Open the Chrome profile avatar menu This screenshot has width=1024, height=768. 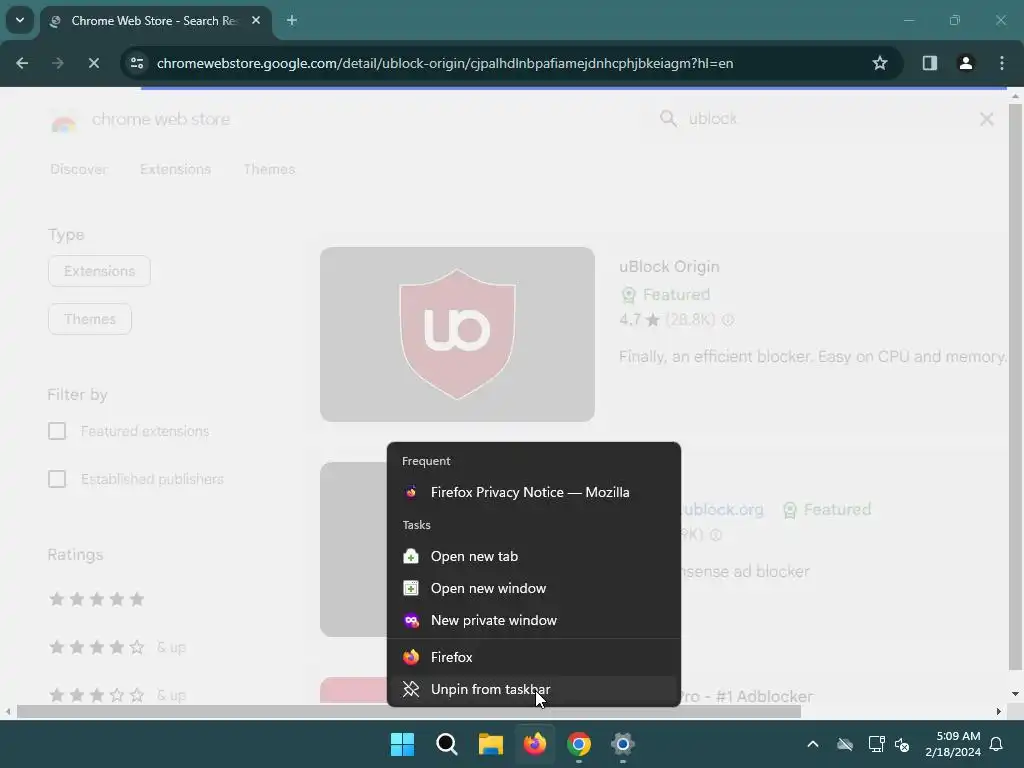(x=965, y=63)
